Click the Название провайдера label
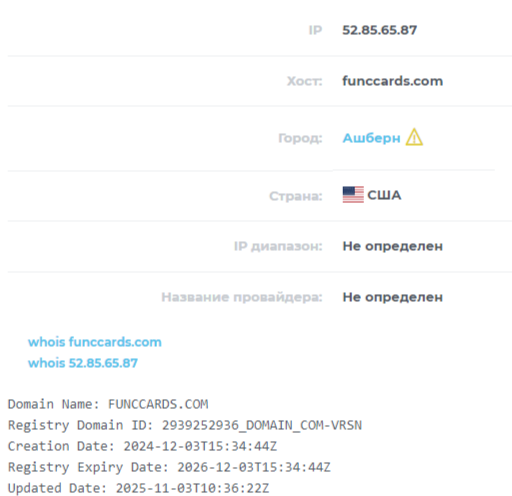Screen dimensions: 512x496 [242, 297]
